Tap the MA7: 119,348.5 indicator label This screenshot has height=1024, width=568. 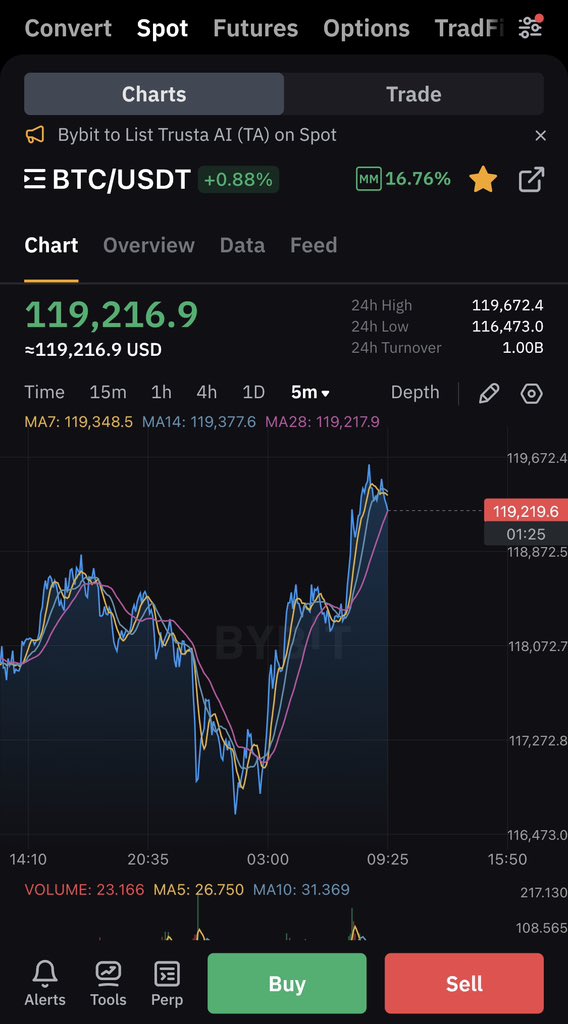click(78, 422)
